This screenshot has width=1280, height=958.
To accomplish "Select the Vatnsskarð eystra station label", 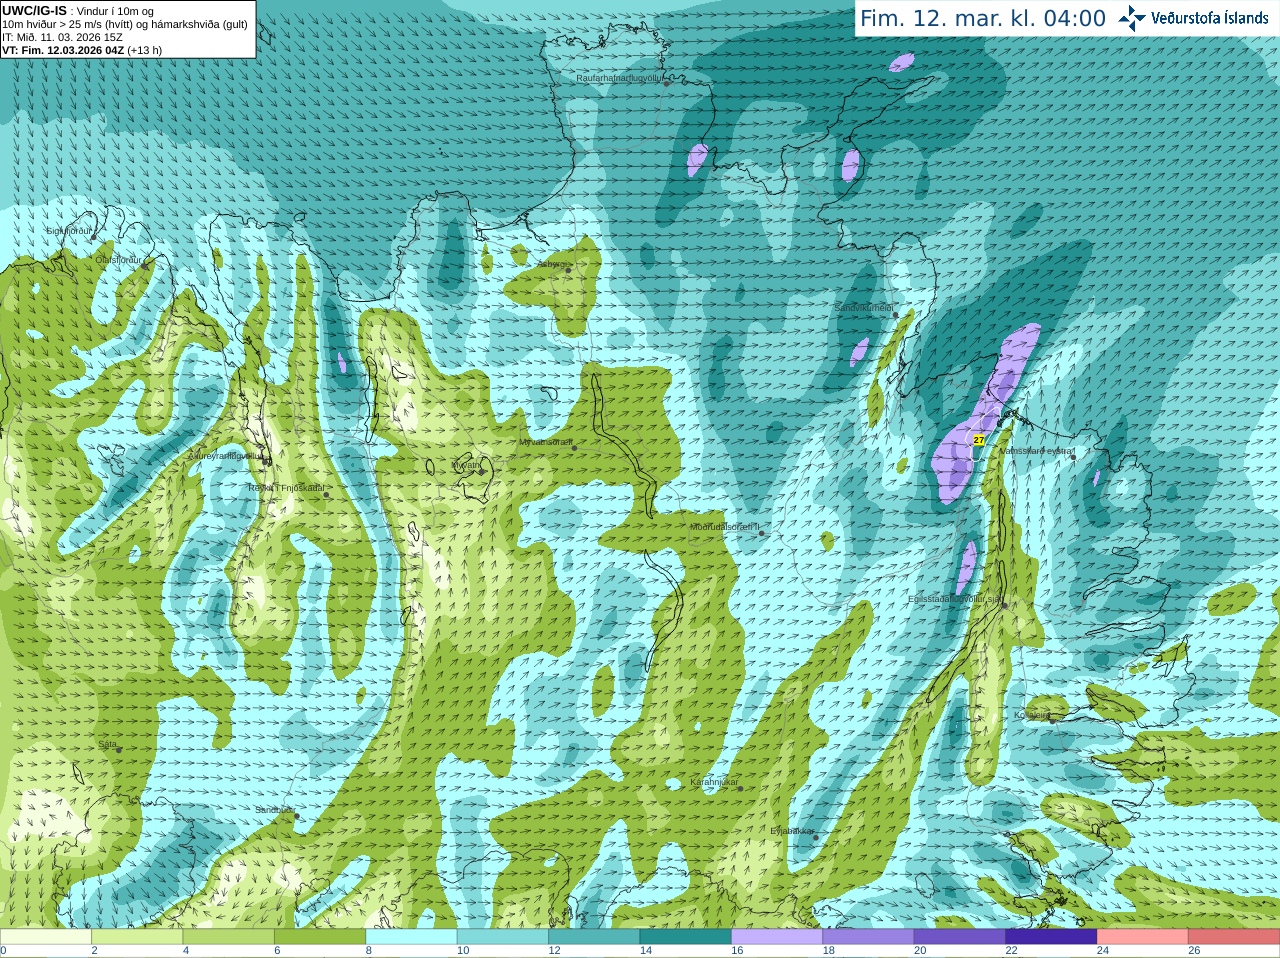I will pyautogui.click(x=1035, y=451).
